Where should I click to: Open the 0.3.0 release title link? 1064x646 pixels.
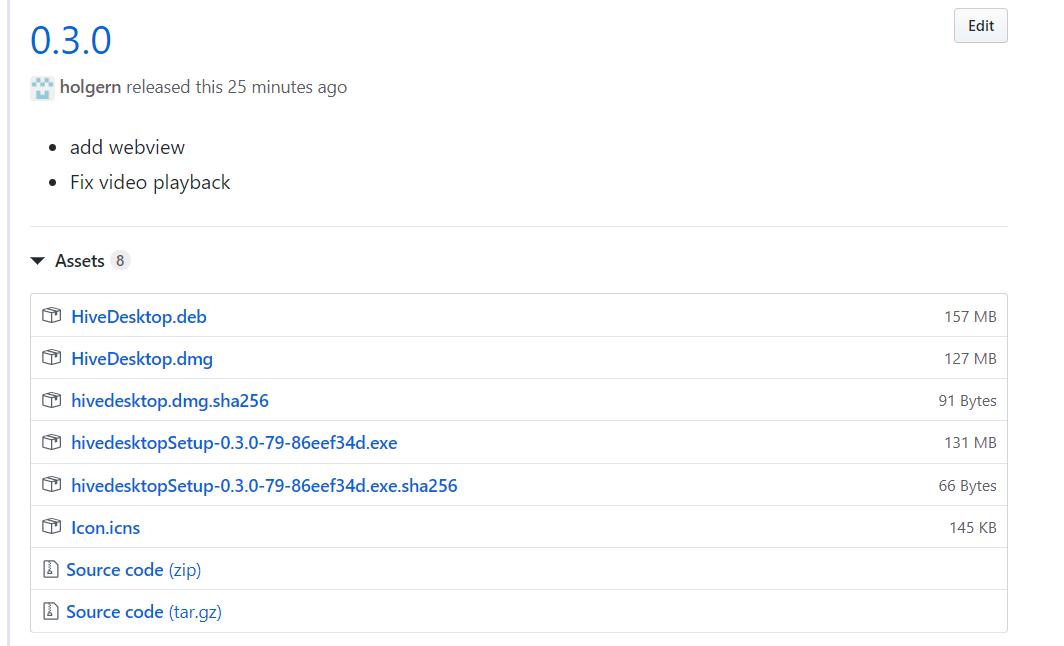click(x=71, y=40)
